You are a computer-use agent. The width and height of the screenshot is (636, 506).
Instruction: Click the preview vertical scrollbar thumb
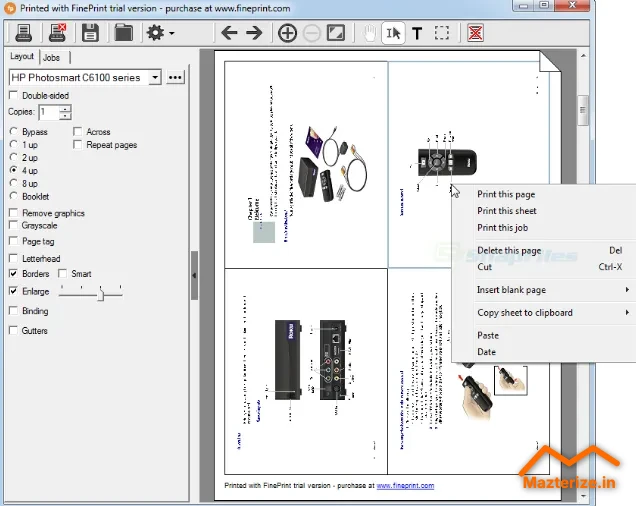(x=583, y=110)
